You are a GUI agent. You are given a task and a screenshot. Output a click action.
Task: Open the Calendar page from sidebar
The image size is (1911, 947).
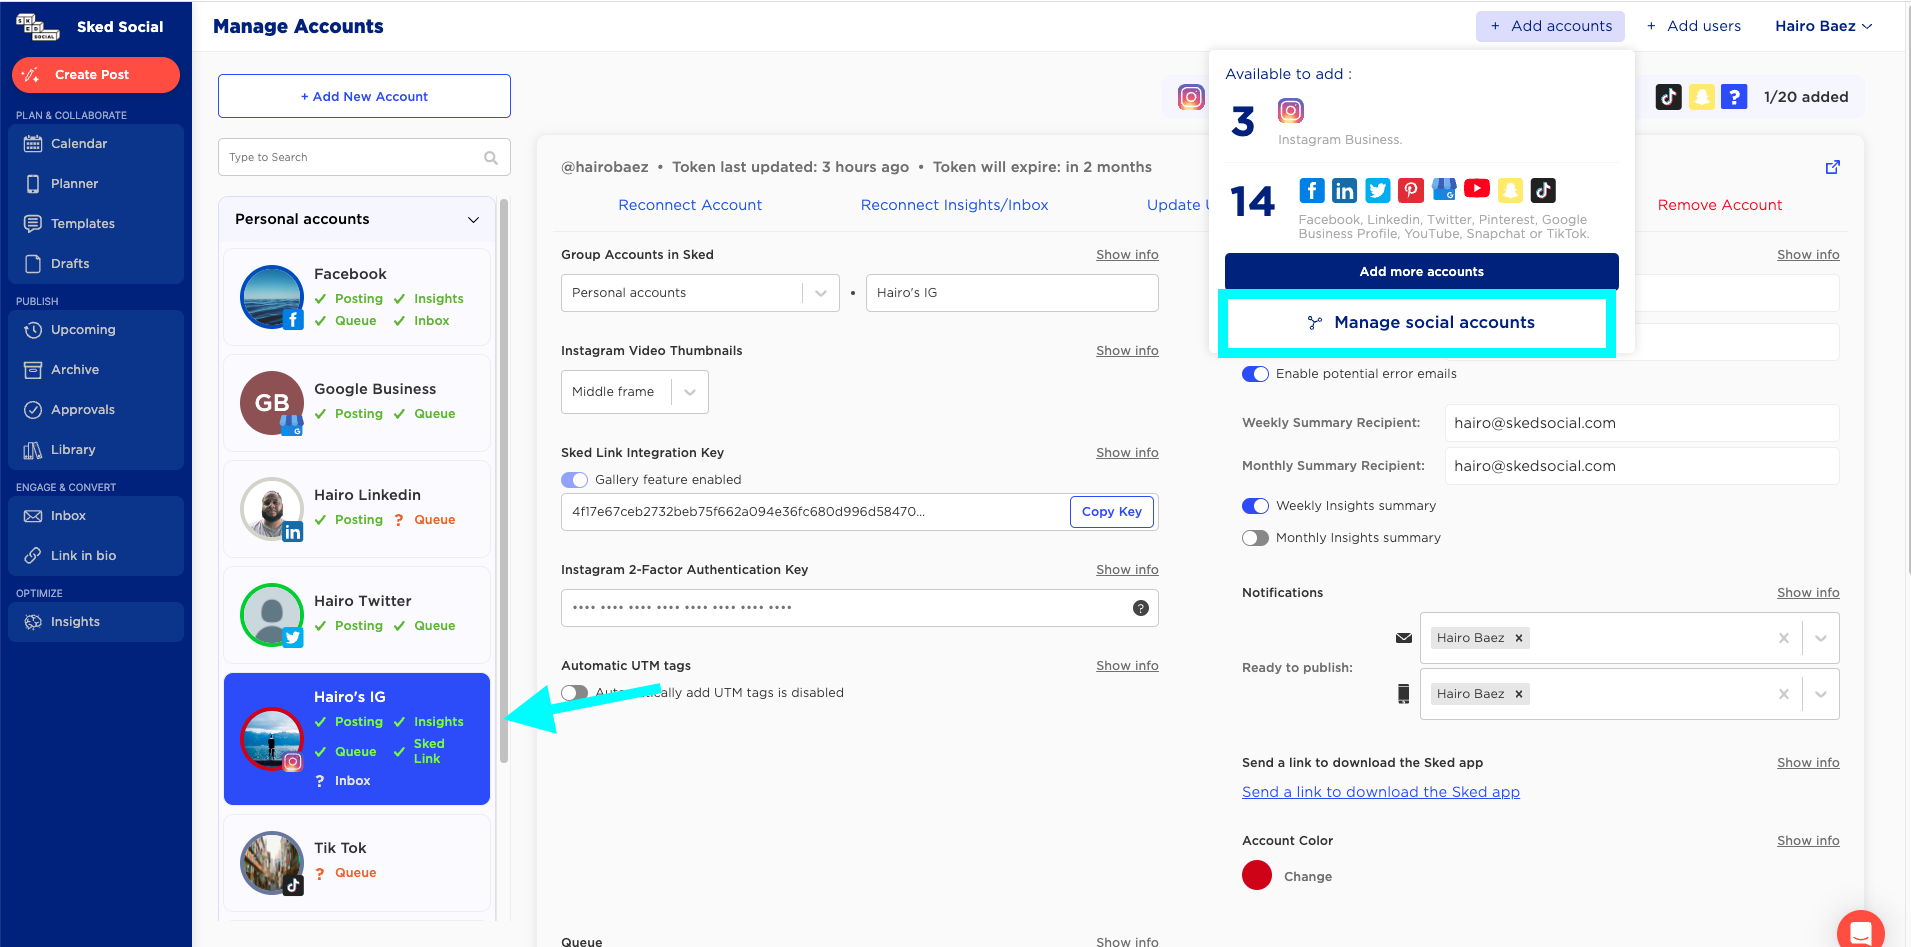(96, 144)
